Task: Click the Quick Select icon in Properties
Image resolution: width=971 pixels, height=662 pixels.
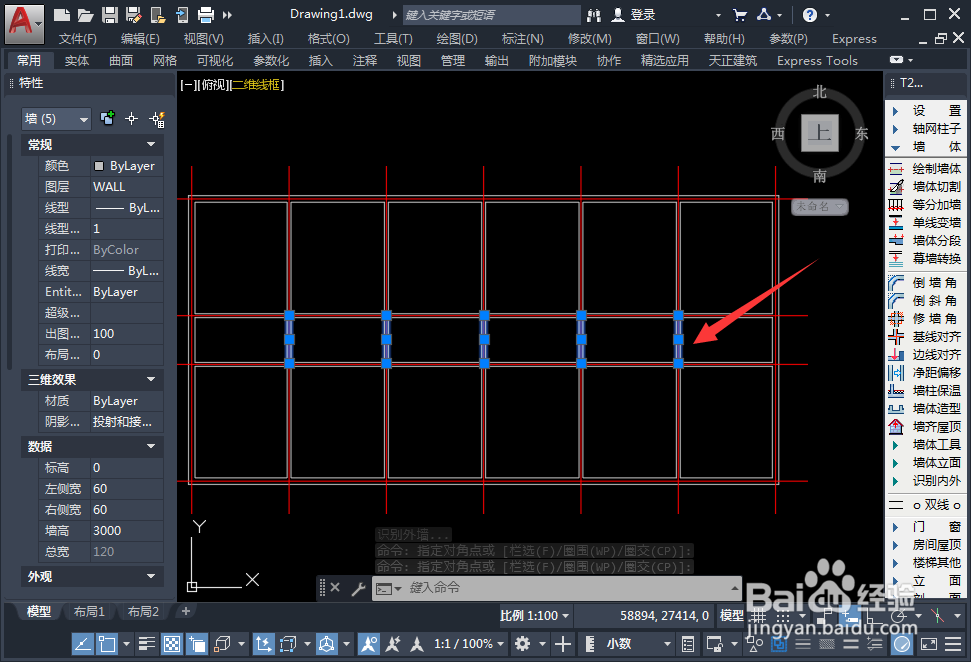Action: click(157, 119)
